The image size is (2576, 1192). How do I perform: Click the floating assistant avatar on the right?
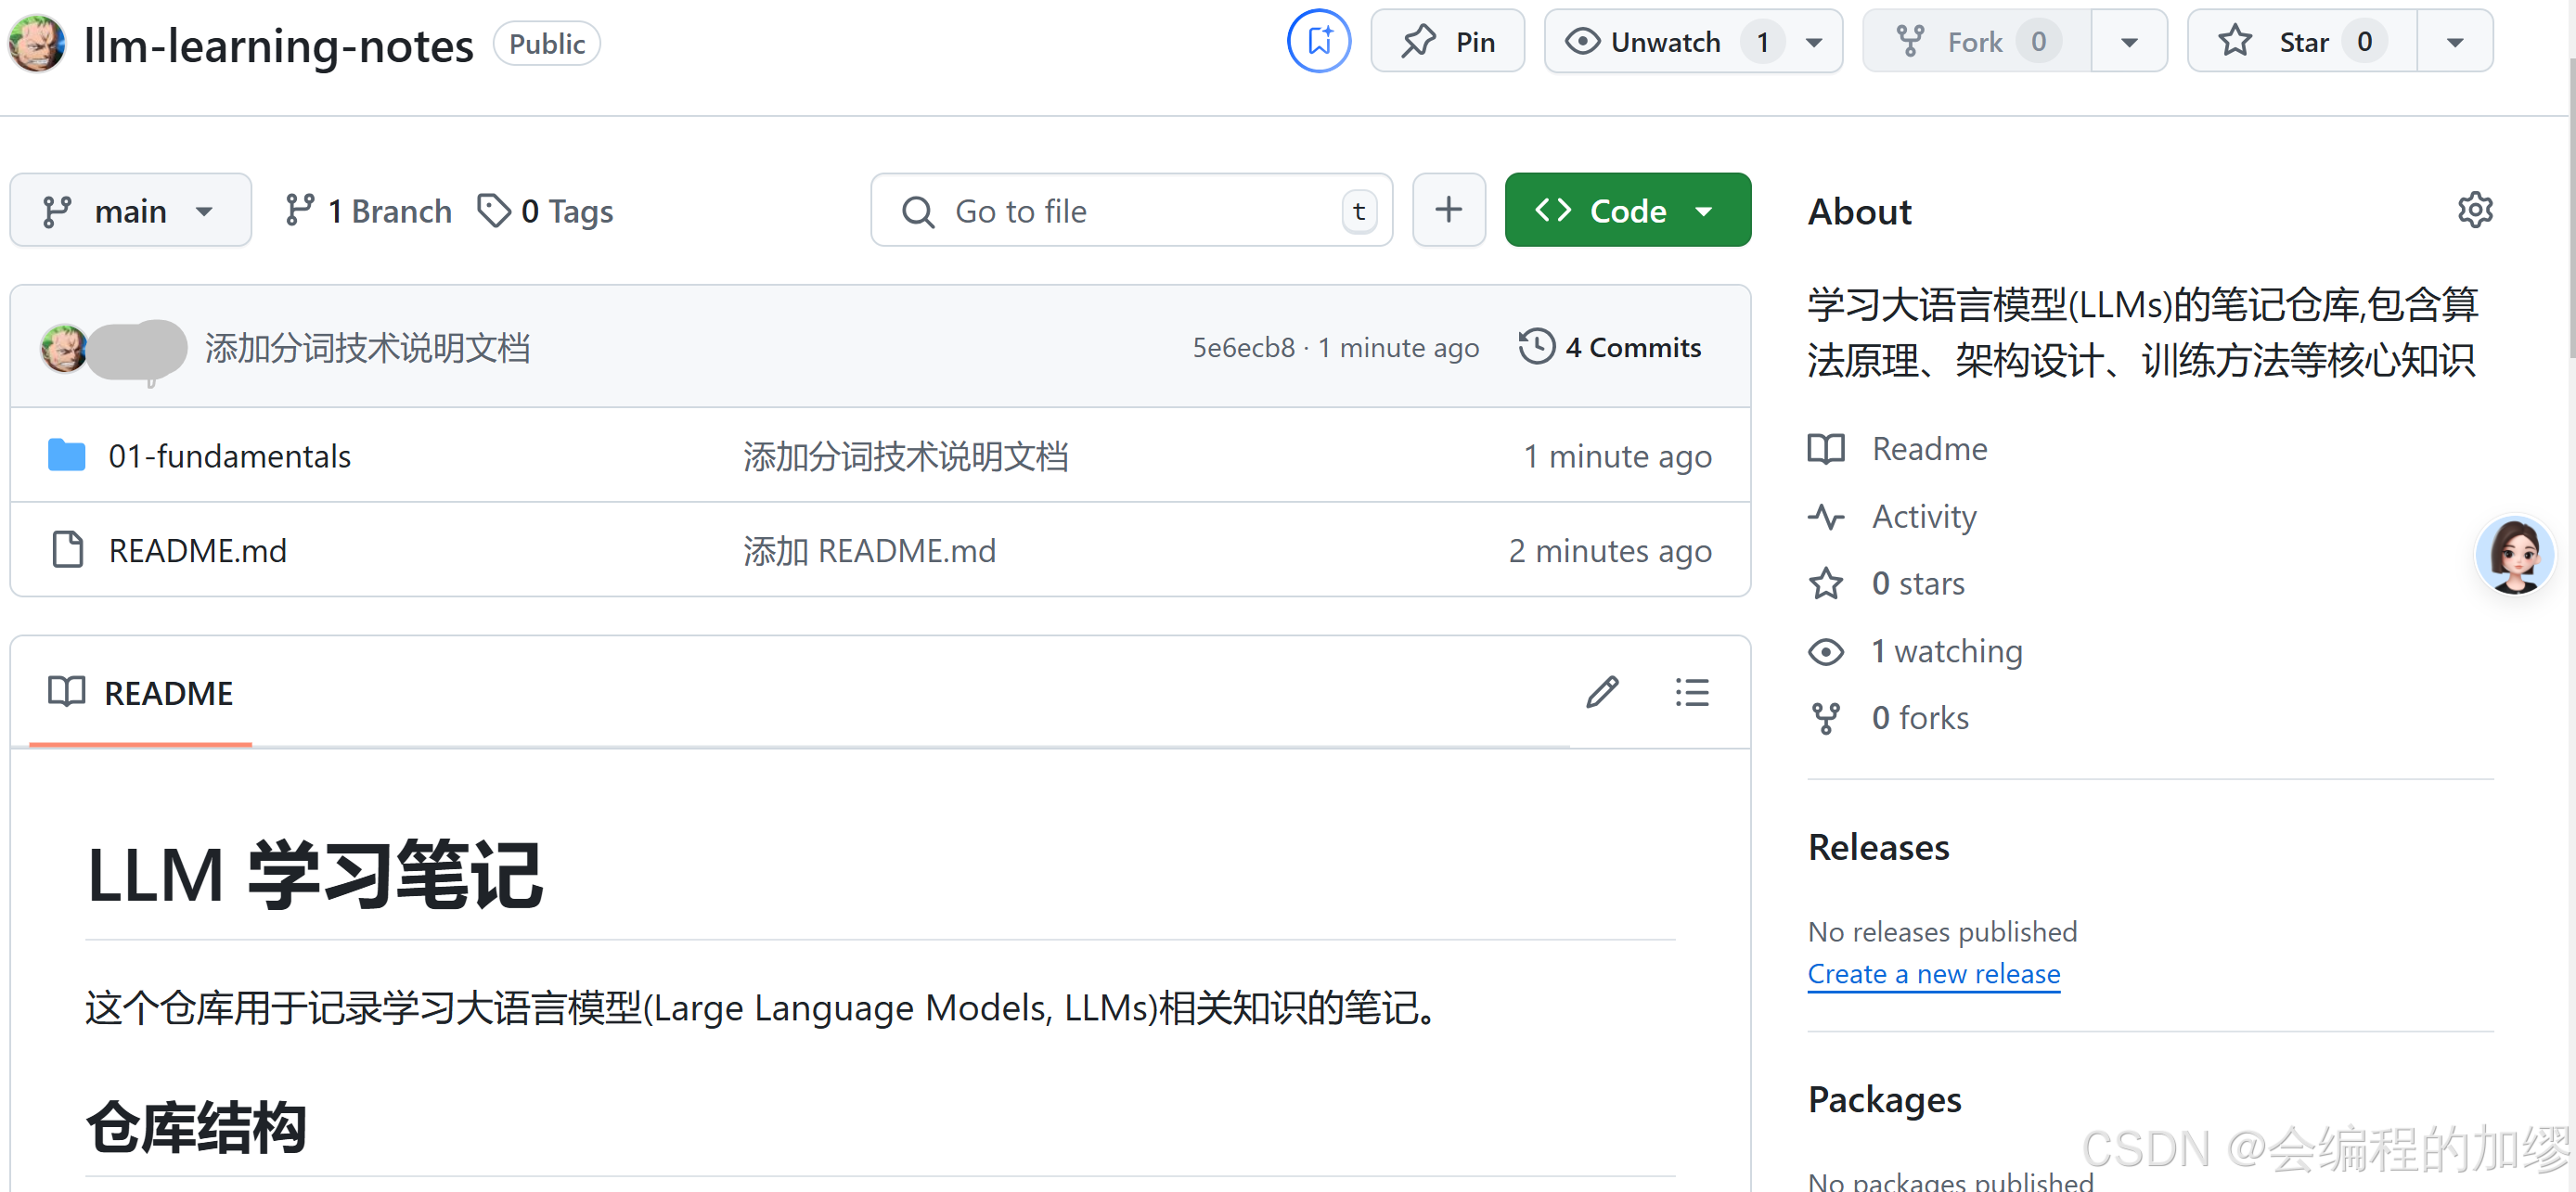pos(2514,555)
